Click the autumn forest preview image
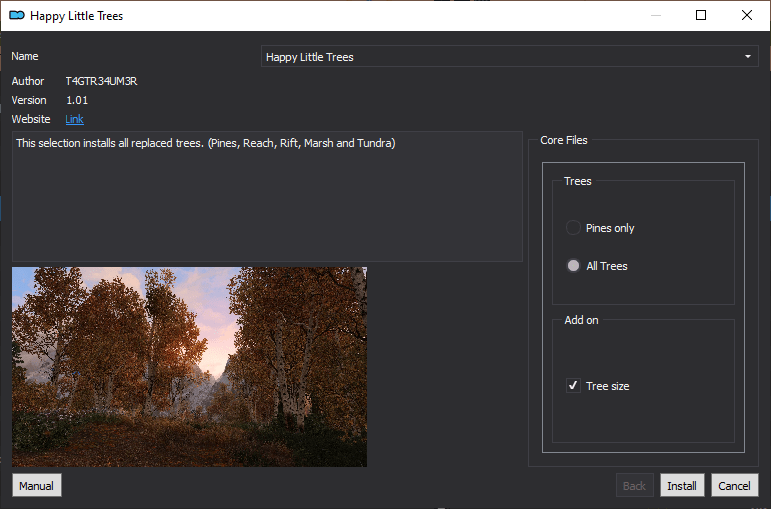The image size is (771, 509). coord(189,367)
